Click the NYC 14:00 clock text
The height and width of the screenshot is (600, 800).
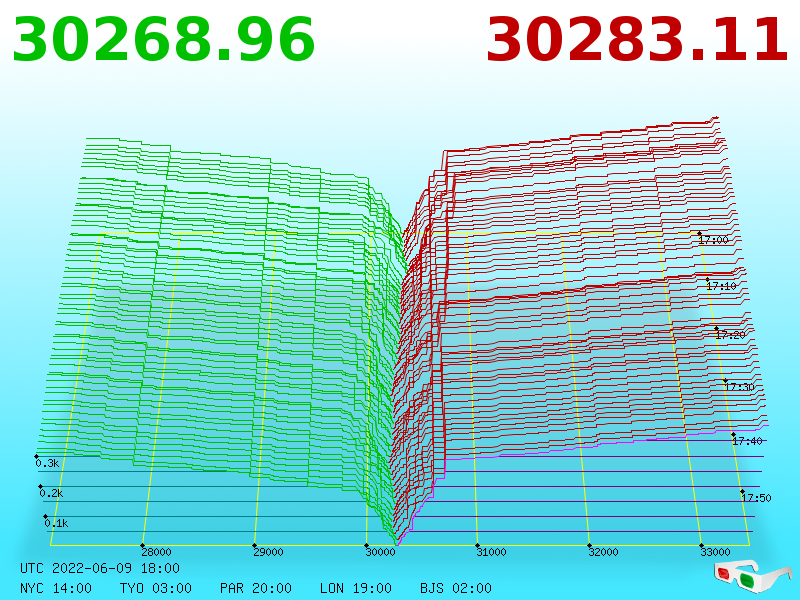pos(56,588)
